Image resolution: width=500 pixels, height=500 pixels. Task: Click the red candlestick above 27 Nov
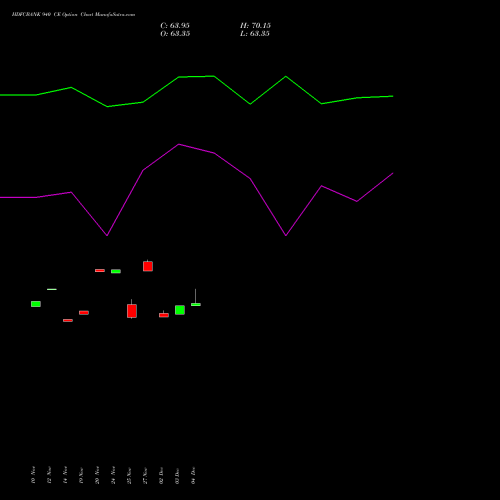148,266
